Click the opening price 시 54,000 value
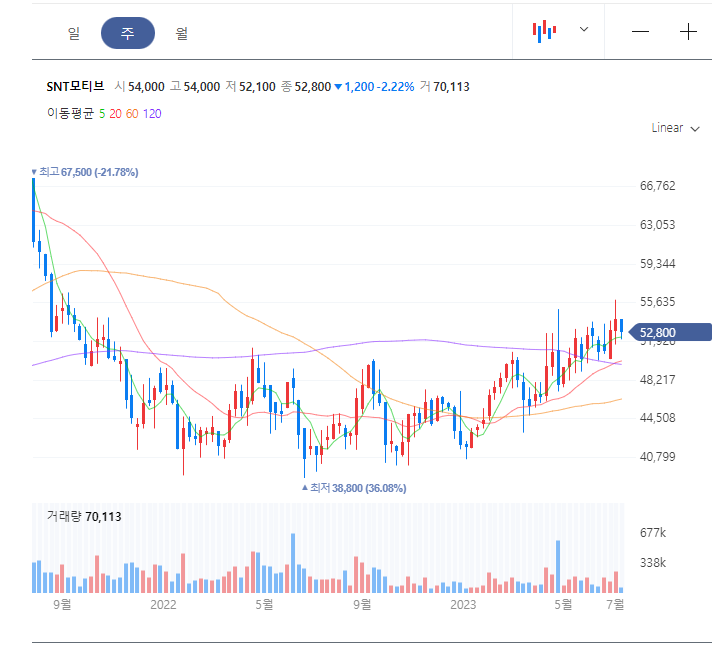Viewport: 721px width, 645px height. (140, 86)
